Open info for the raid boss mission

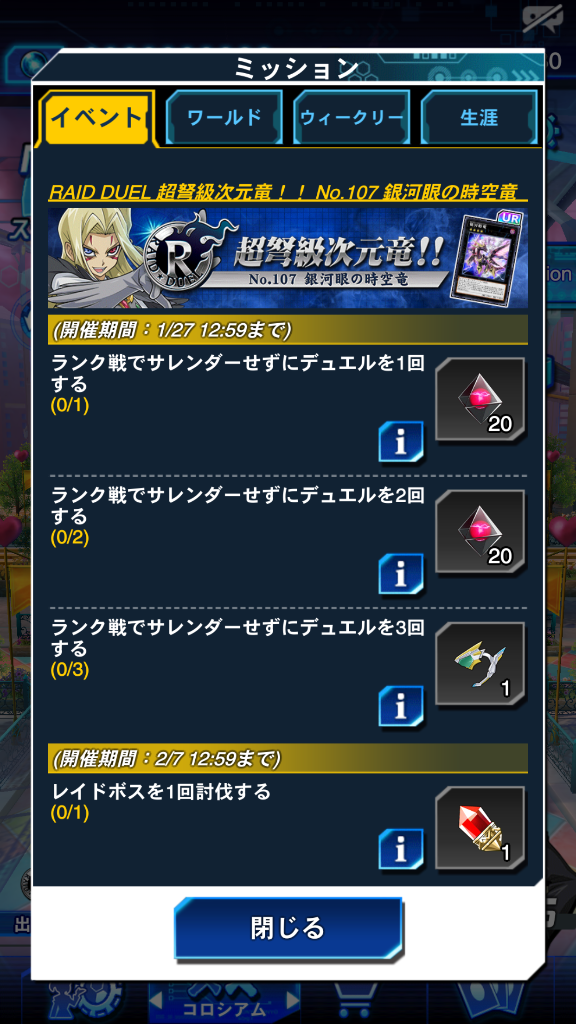tap(401, 849)
